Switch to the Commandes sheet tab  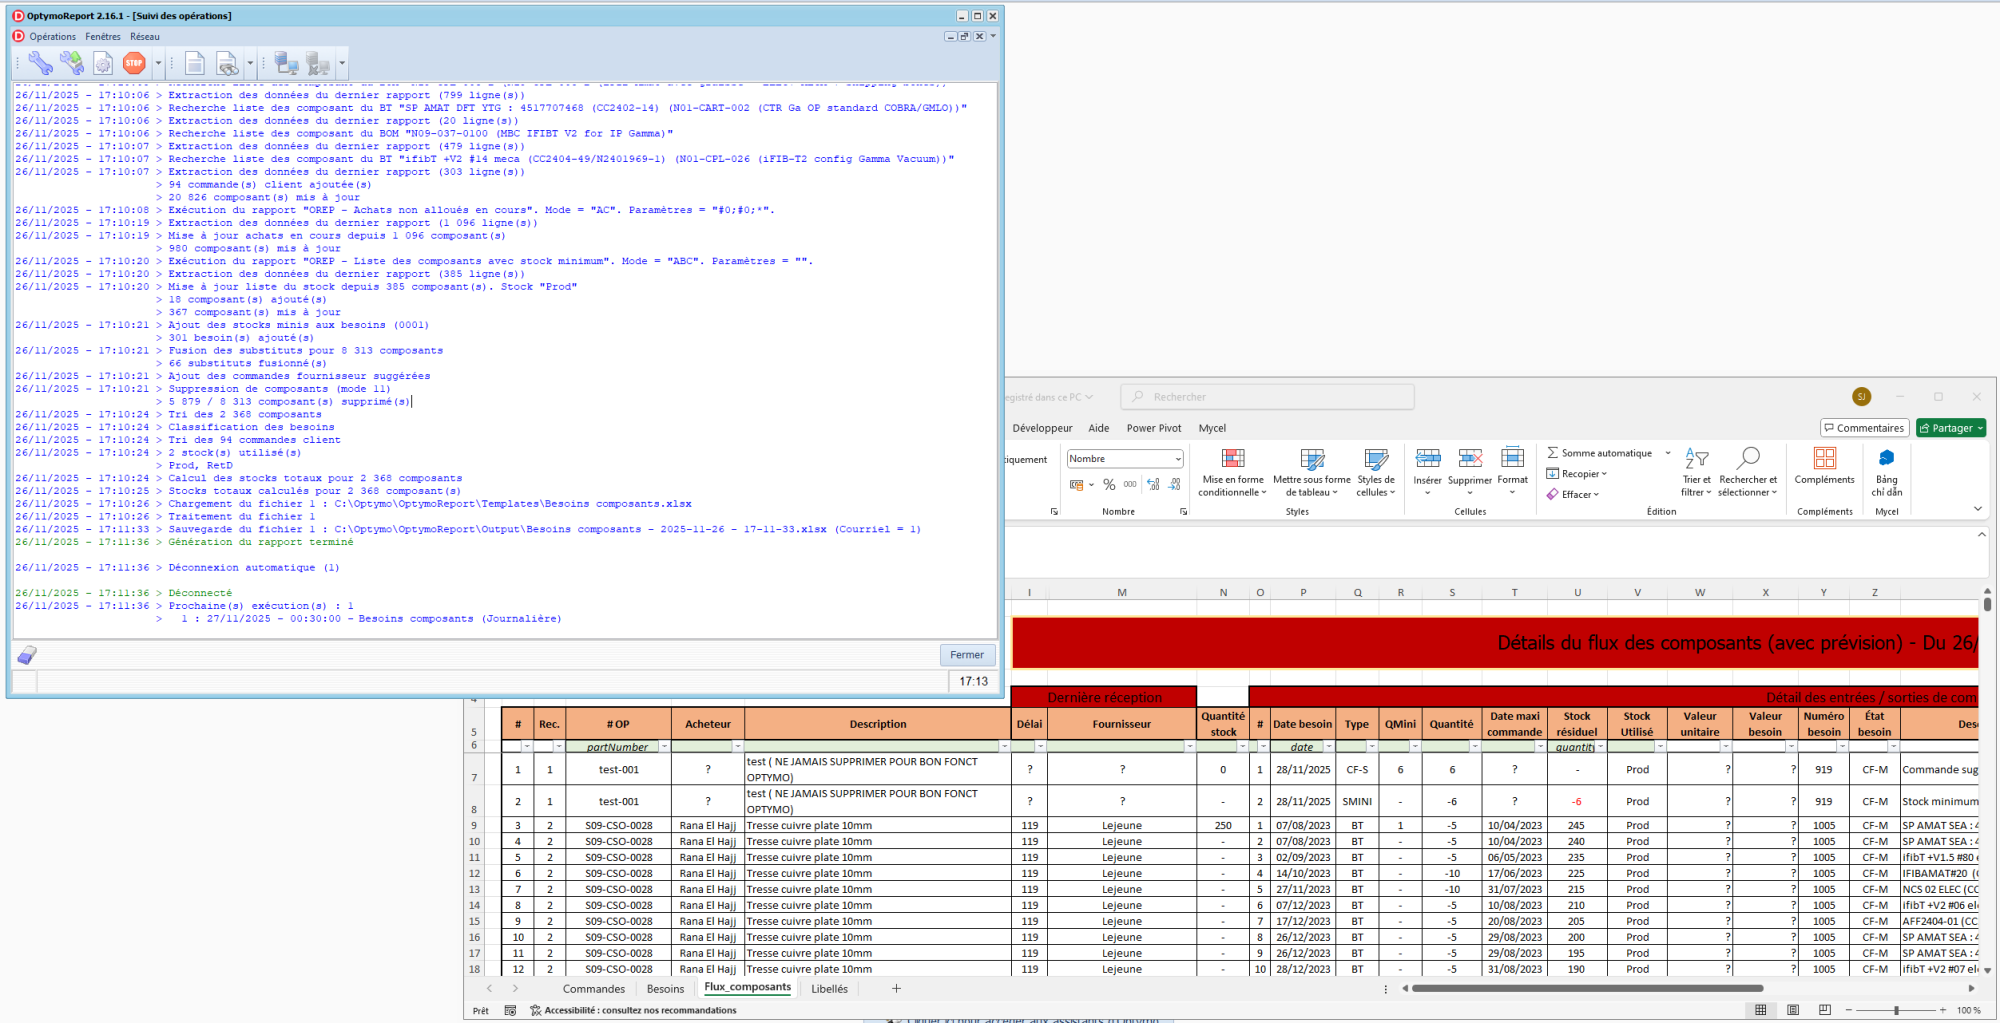(x=593, y=989)
